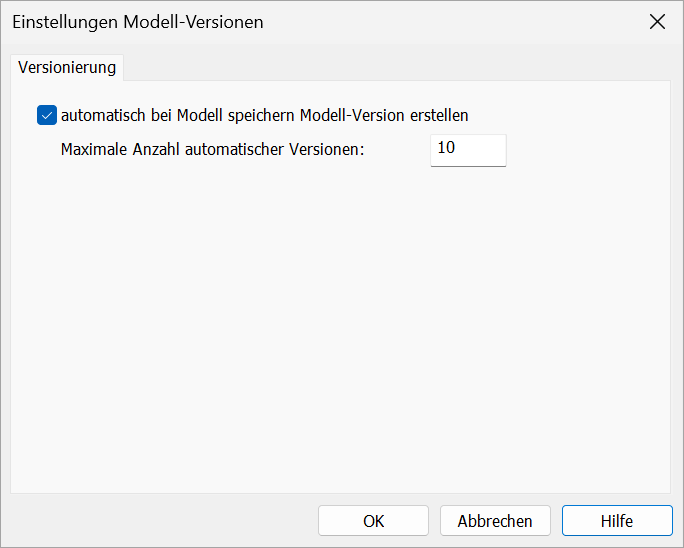Disable auto-versioning on model save
Screen dimensions: 684x548
click(47, 115)
